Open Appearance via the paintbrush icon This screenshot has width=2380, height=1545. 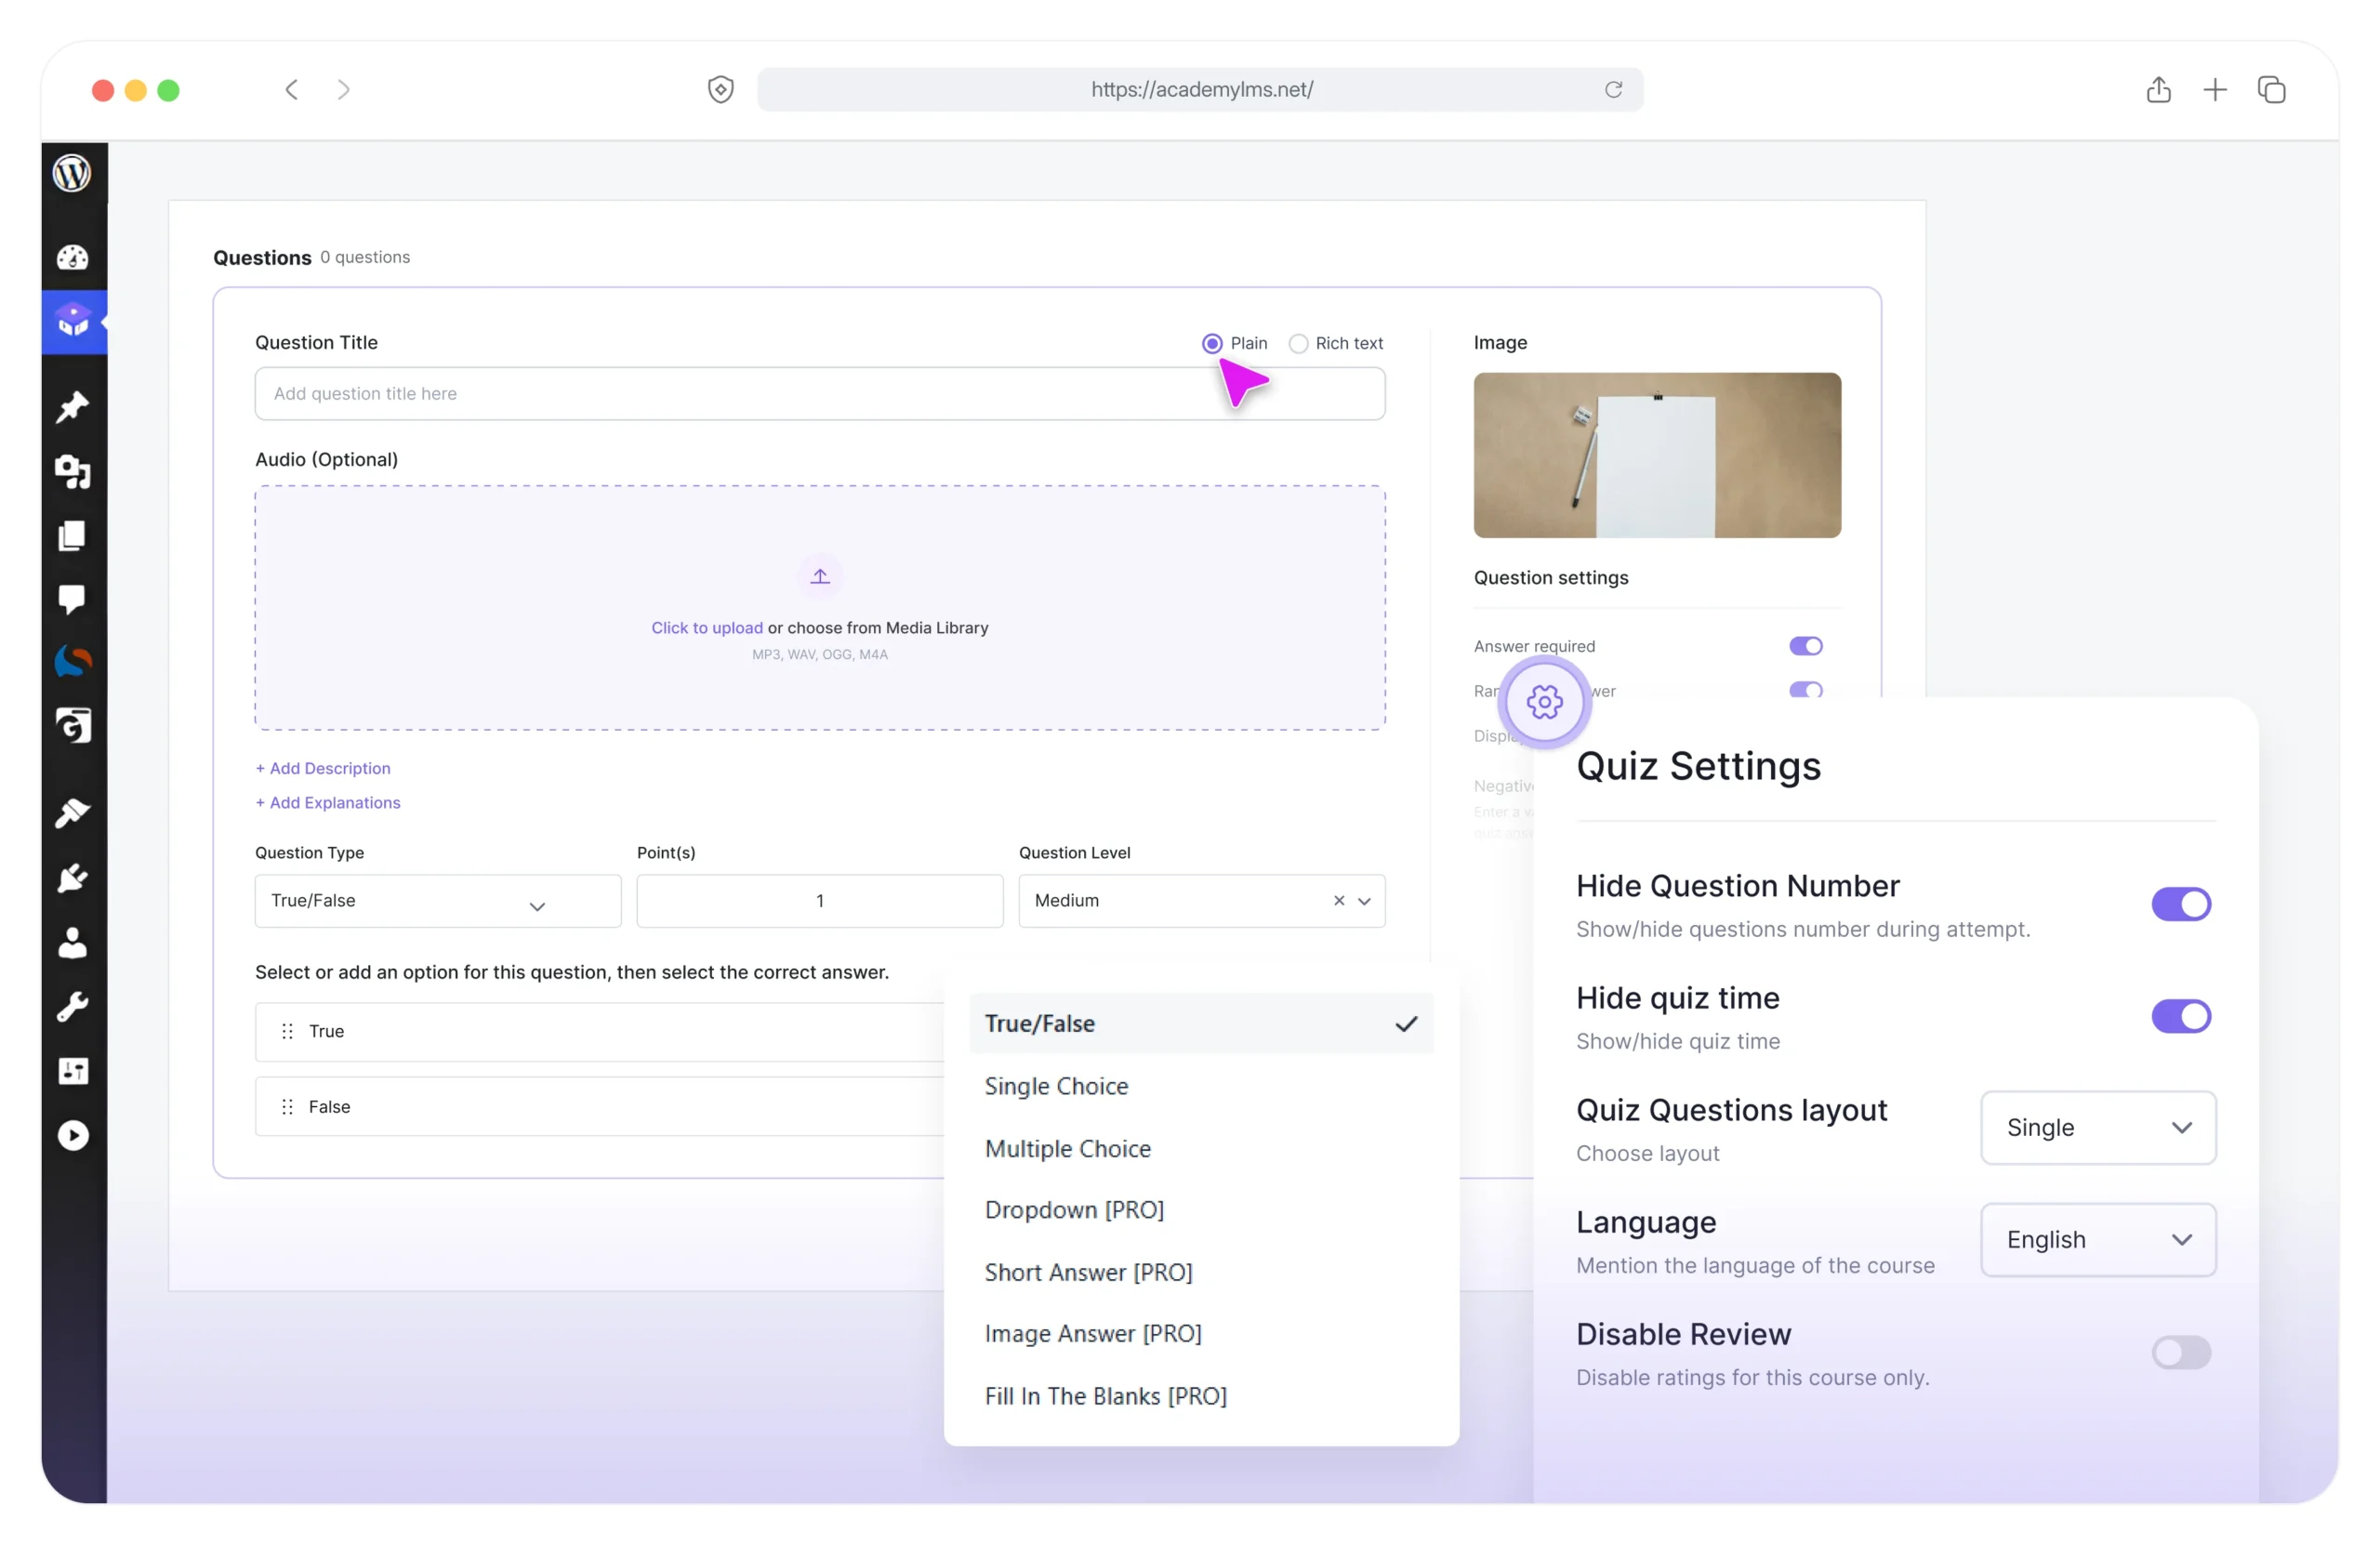(x=72, y=813)
